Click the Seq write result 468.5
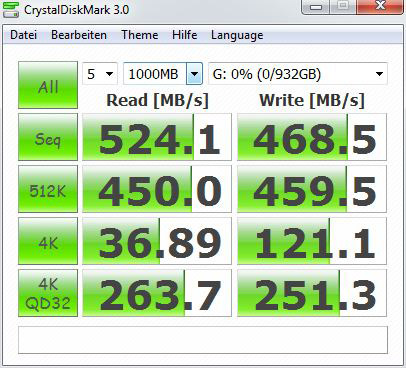Image resolution: width=406 pixels, height=368 pixels. coord(312,137)
